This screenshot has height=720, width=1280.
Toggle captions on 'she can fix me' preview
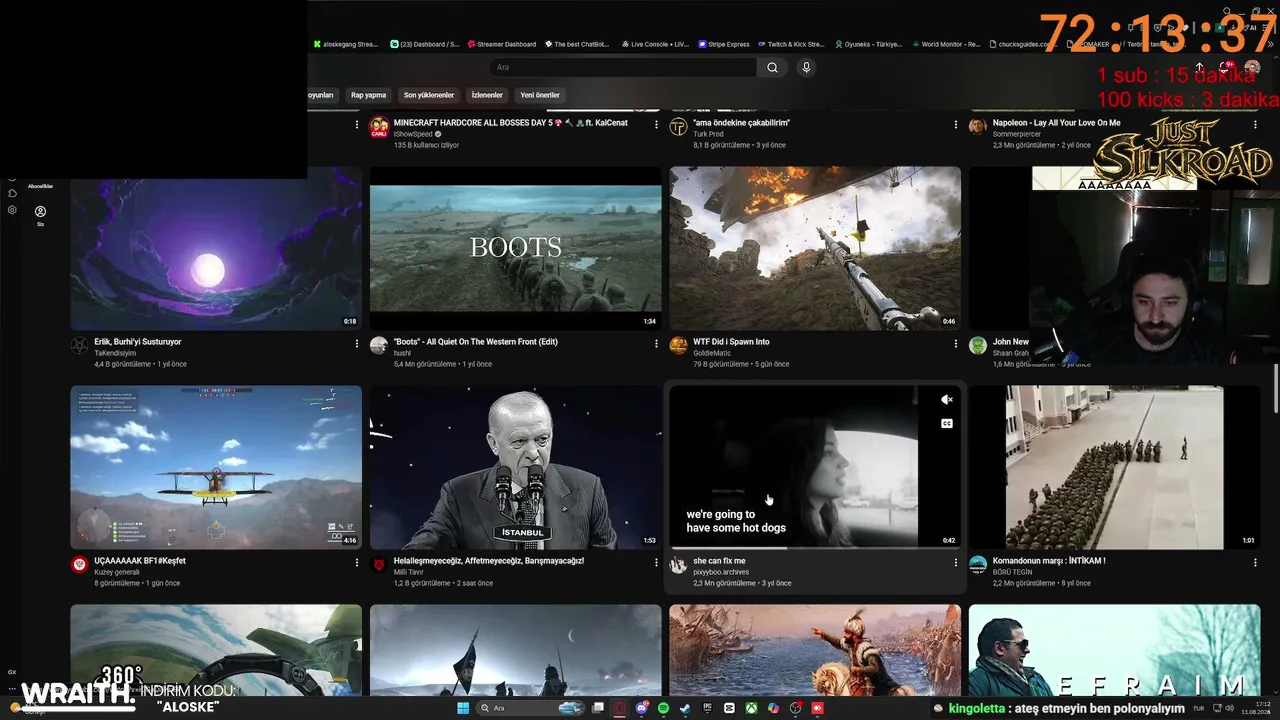[x=946, y=423]
